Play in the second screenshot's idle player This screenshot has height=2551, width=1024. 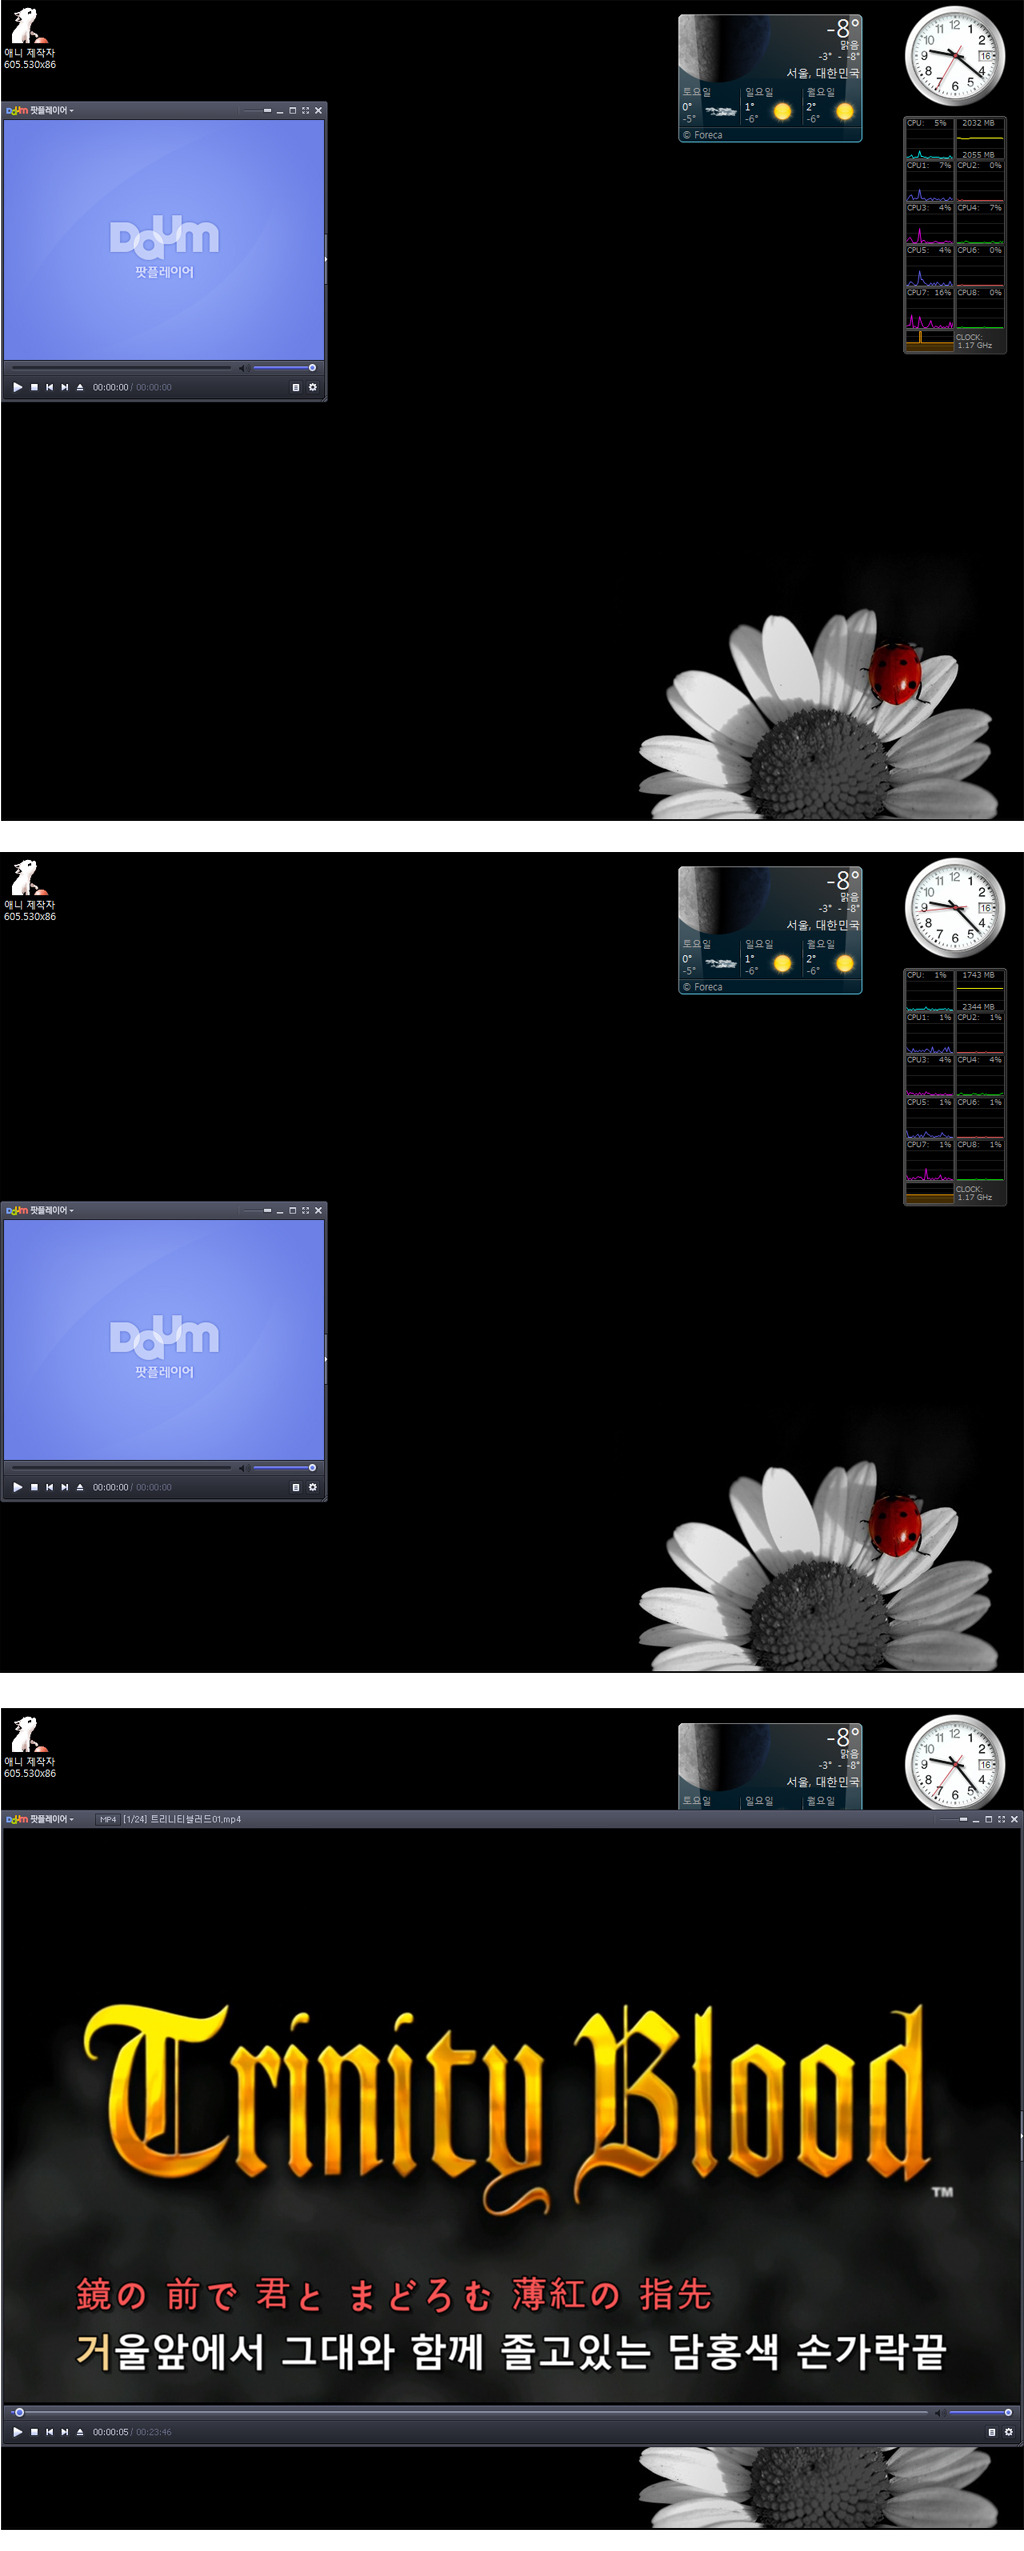(17, 1487)
